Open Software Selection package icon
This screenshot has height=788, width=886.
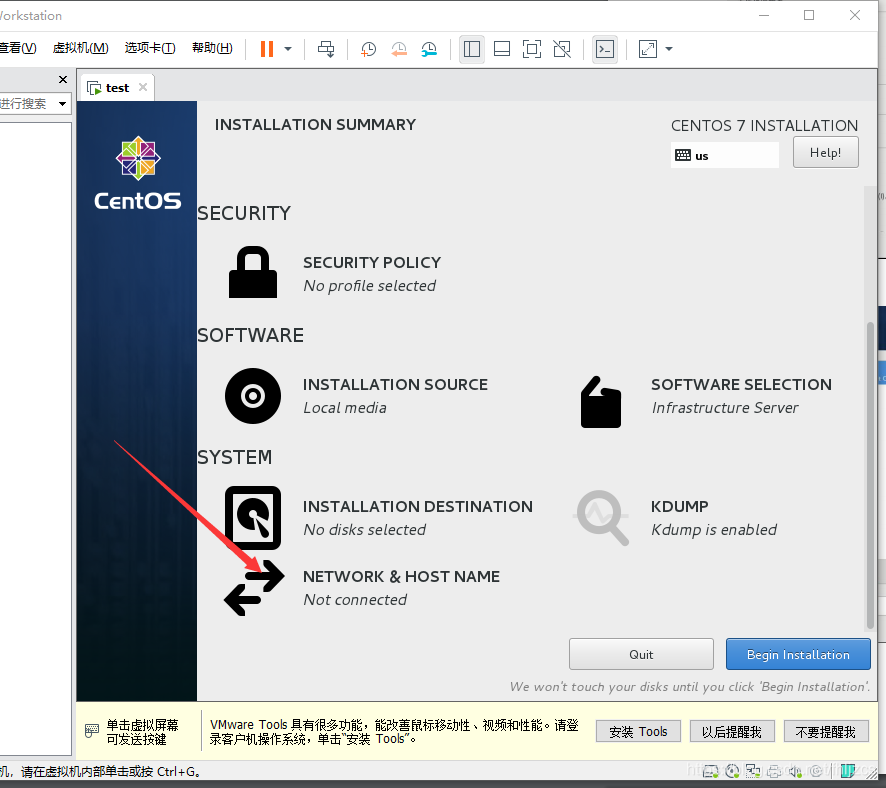(x=601, y=402)
